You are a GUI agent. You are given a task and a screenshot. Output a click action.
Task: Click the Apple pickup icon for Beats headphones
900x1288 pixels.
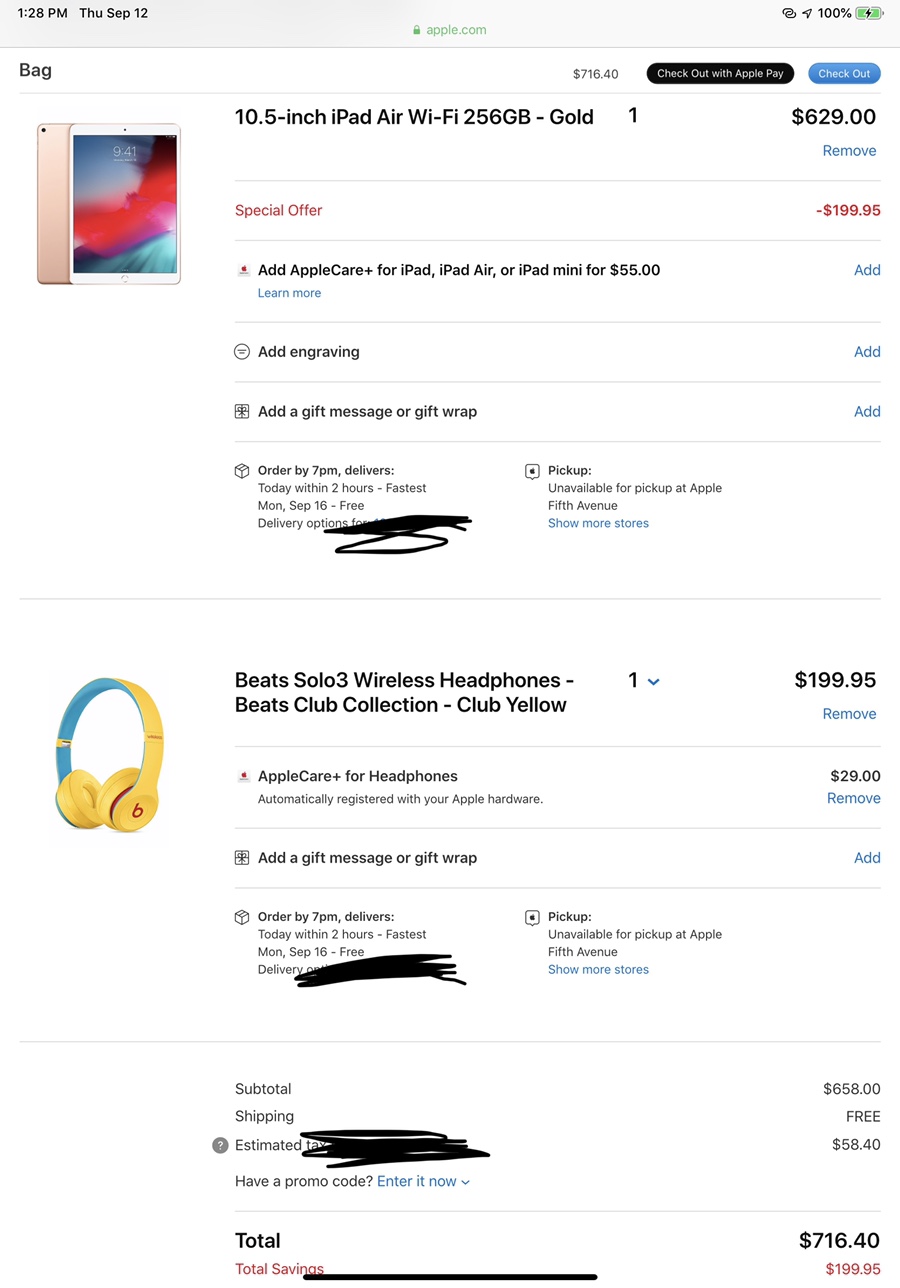click(x=532, y=917)
